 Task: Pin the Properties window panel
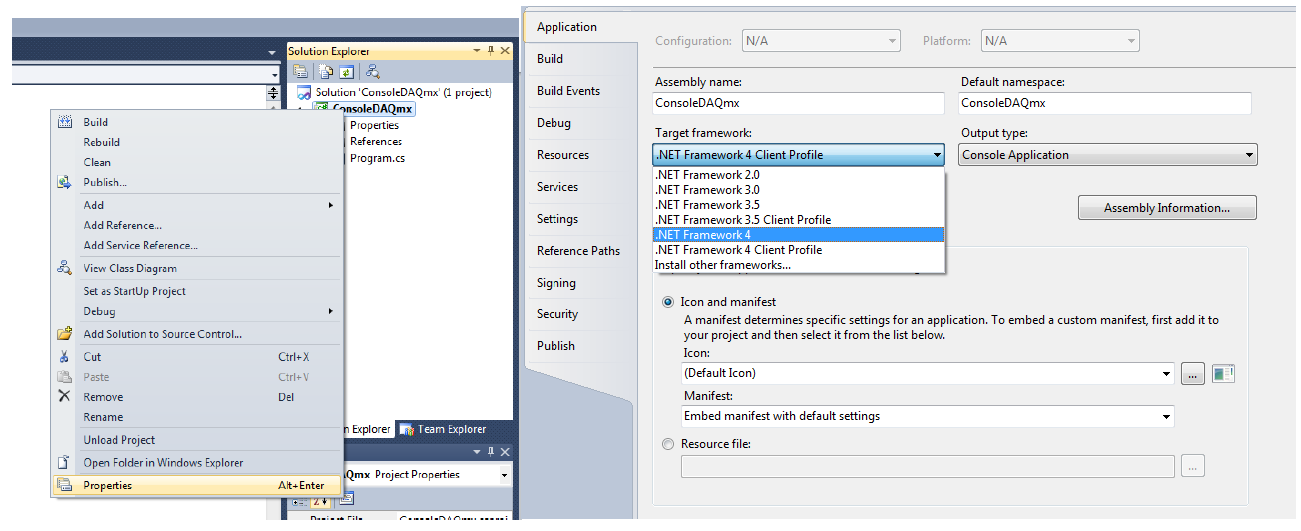pos(491,452)
